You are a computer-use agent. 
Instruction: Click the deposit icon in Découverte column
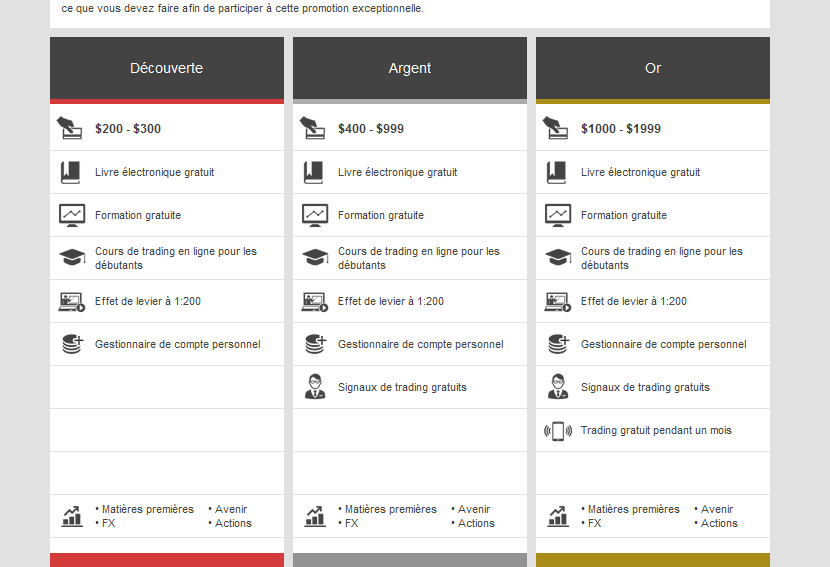point(69,128)
